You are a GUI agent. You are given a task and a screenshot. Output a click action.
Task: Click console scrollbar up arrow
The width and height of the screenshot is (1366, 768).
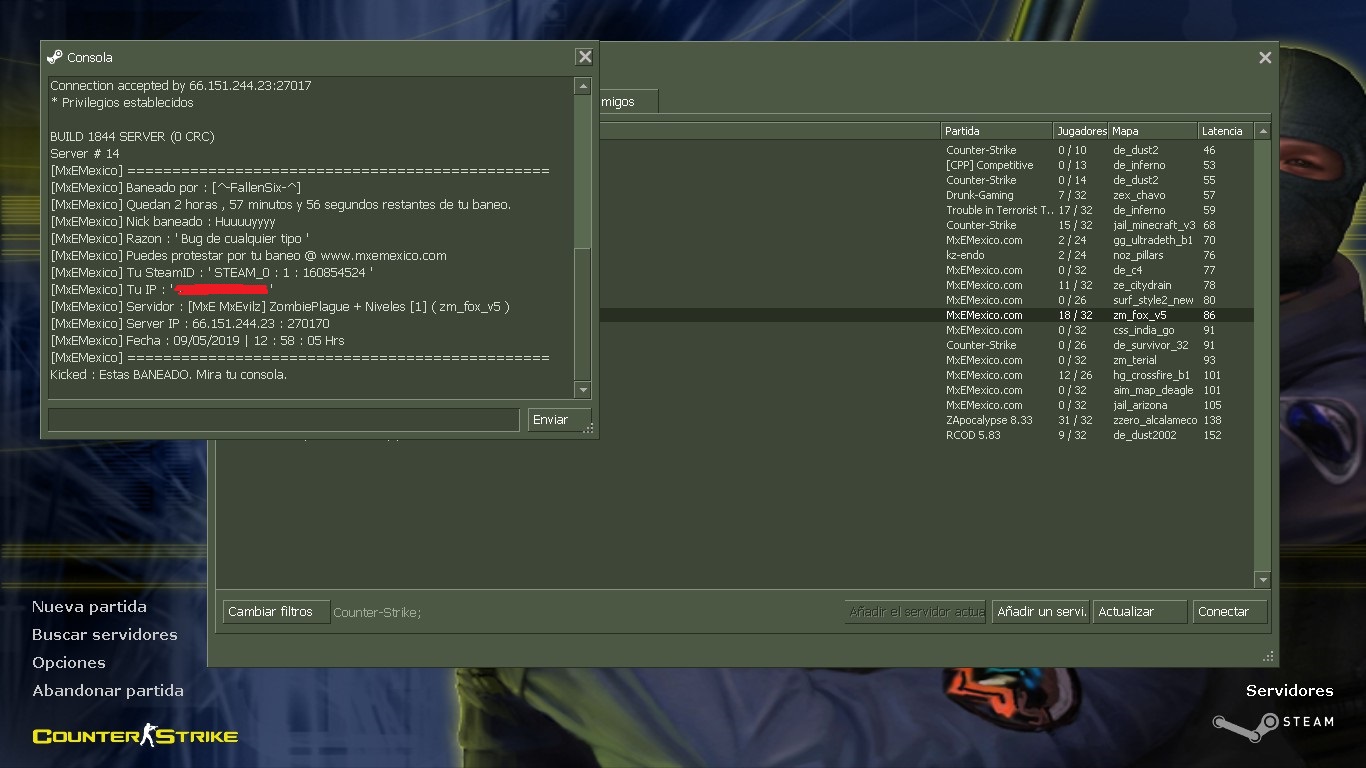pyautogui.click(x=582, y=87)
